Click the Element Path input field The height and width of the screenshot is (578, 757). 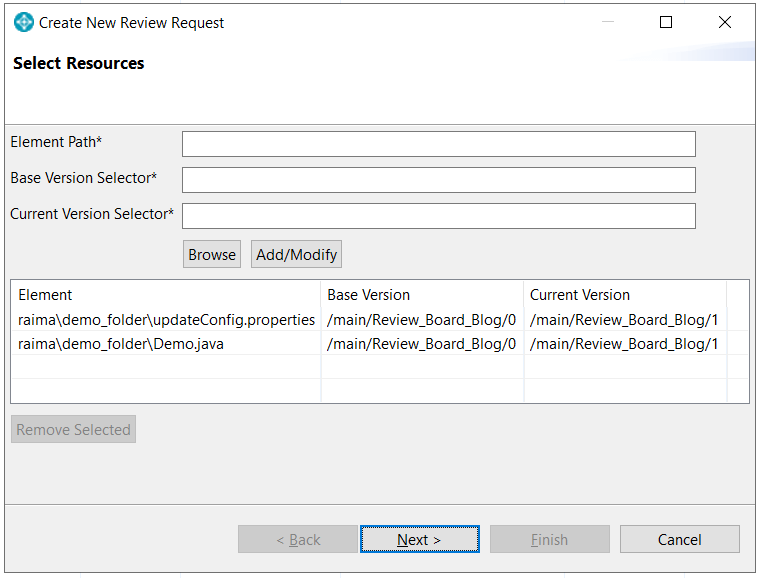click(x=438, y=144)
